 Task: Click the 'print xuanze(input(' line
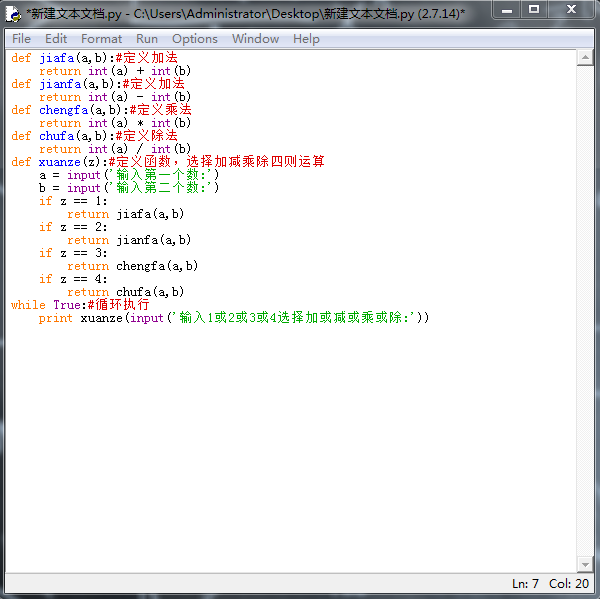(234, 318)
